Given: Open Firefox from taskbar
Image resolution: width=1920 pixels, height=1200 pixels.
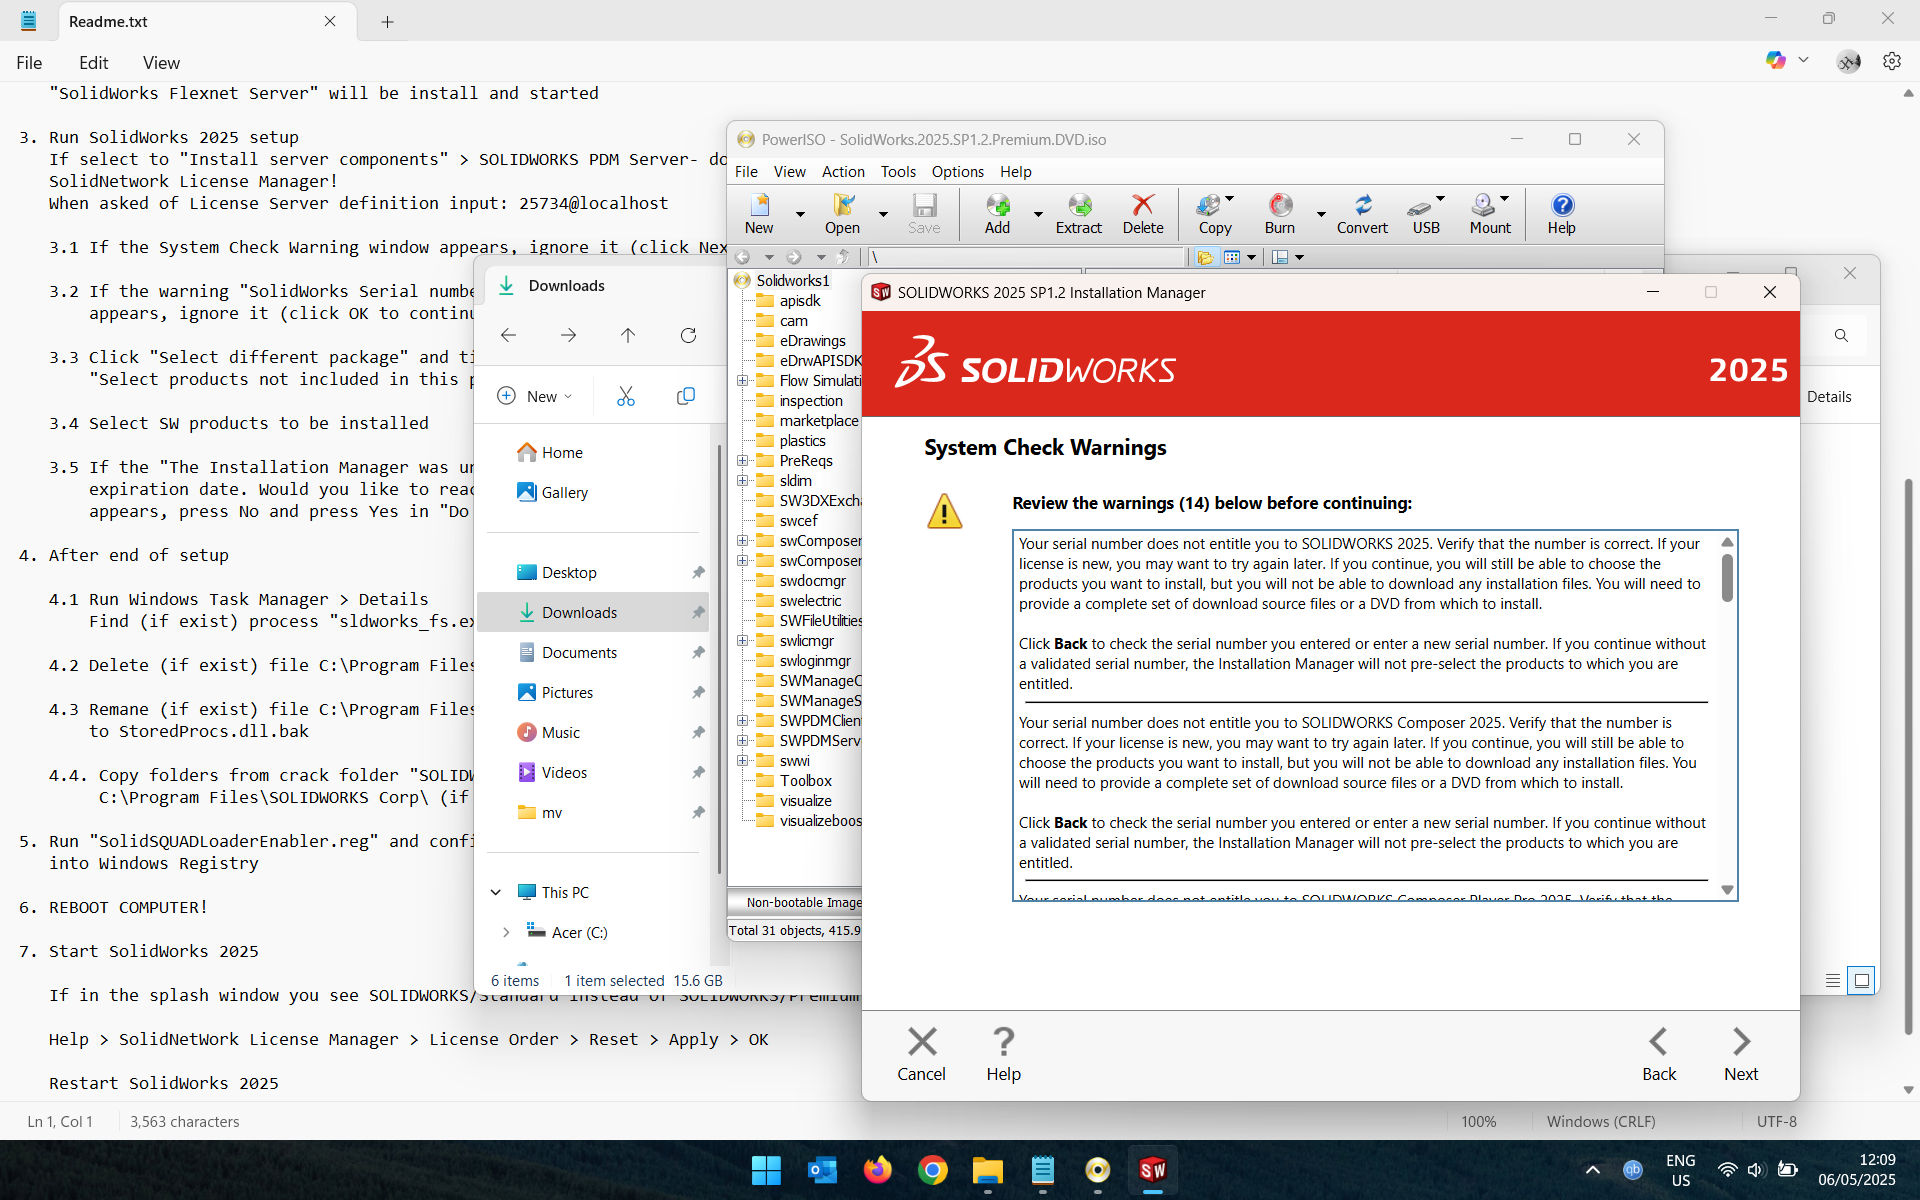Looking at the screenshot, I should [x=878, y=1169].
